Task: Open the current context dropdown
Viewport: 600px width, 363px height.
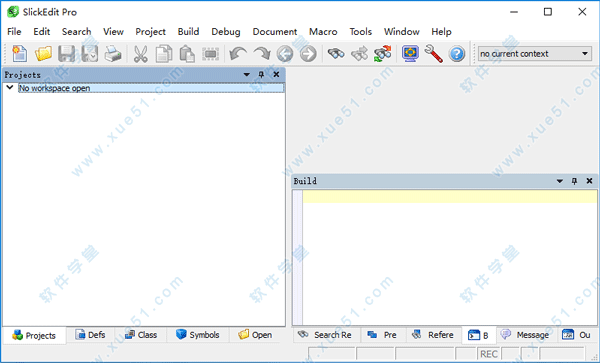Action: pos(535,54)
